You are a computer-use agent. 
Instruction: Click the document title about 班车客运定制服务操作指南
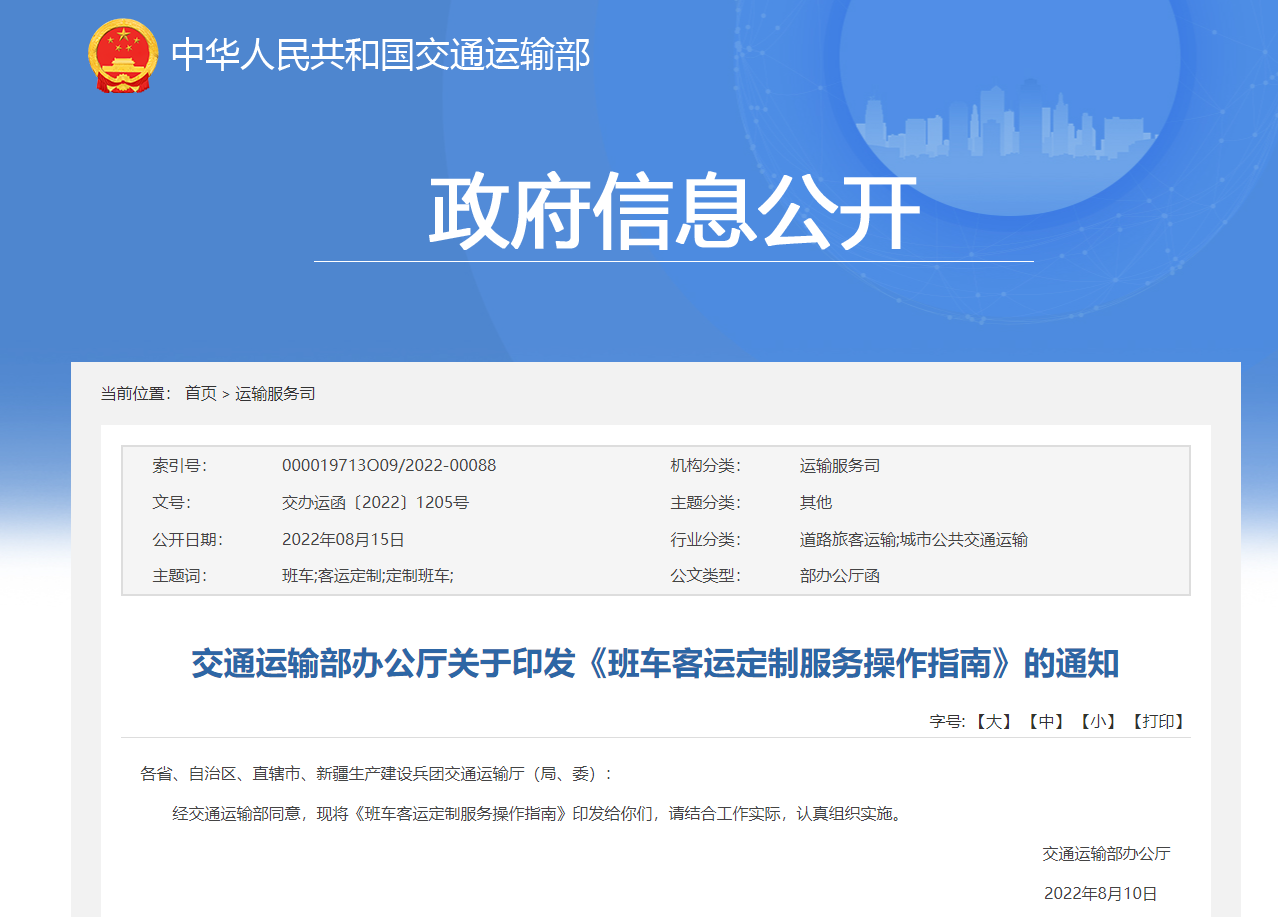[655, 663]
